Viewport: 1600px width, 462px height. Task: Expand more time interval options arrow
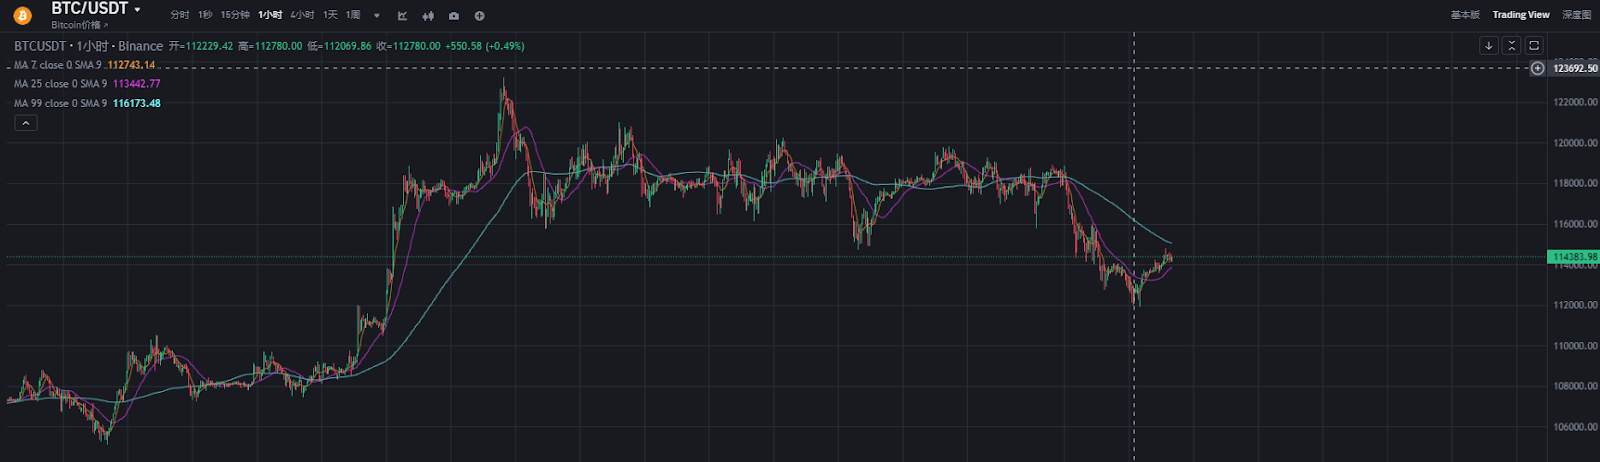coord(377,16)
